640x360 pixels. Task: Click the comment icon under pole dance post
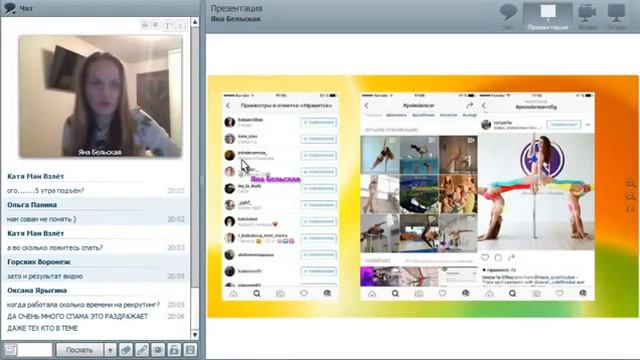pyautogui.click(x=498, y=258)
